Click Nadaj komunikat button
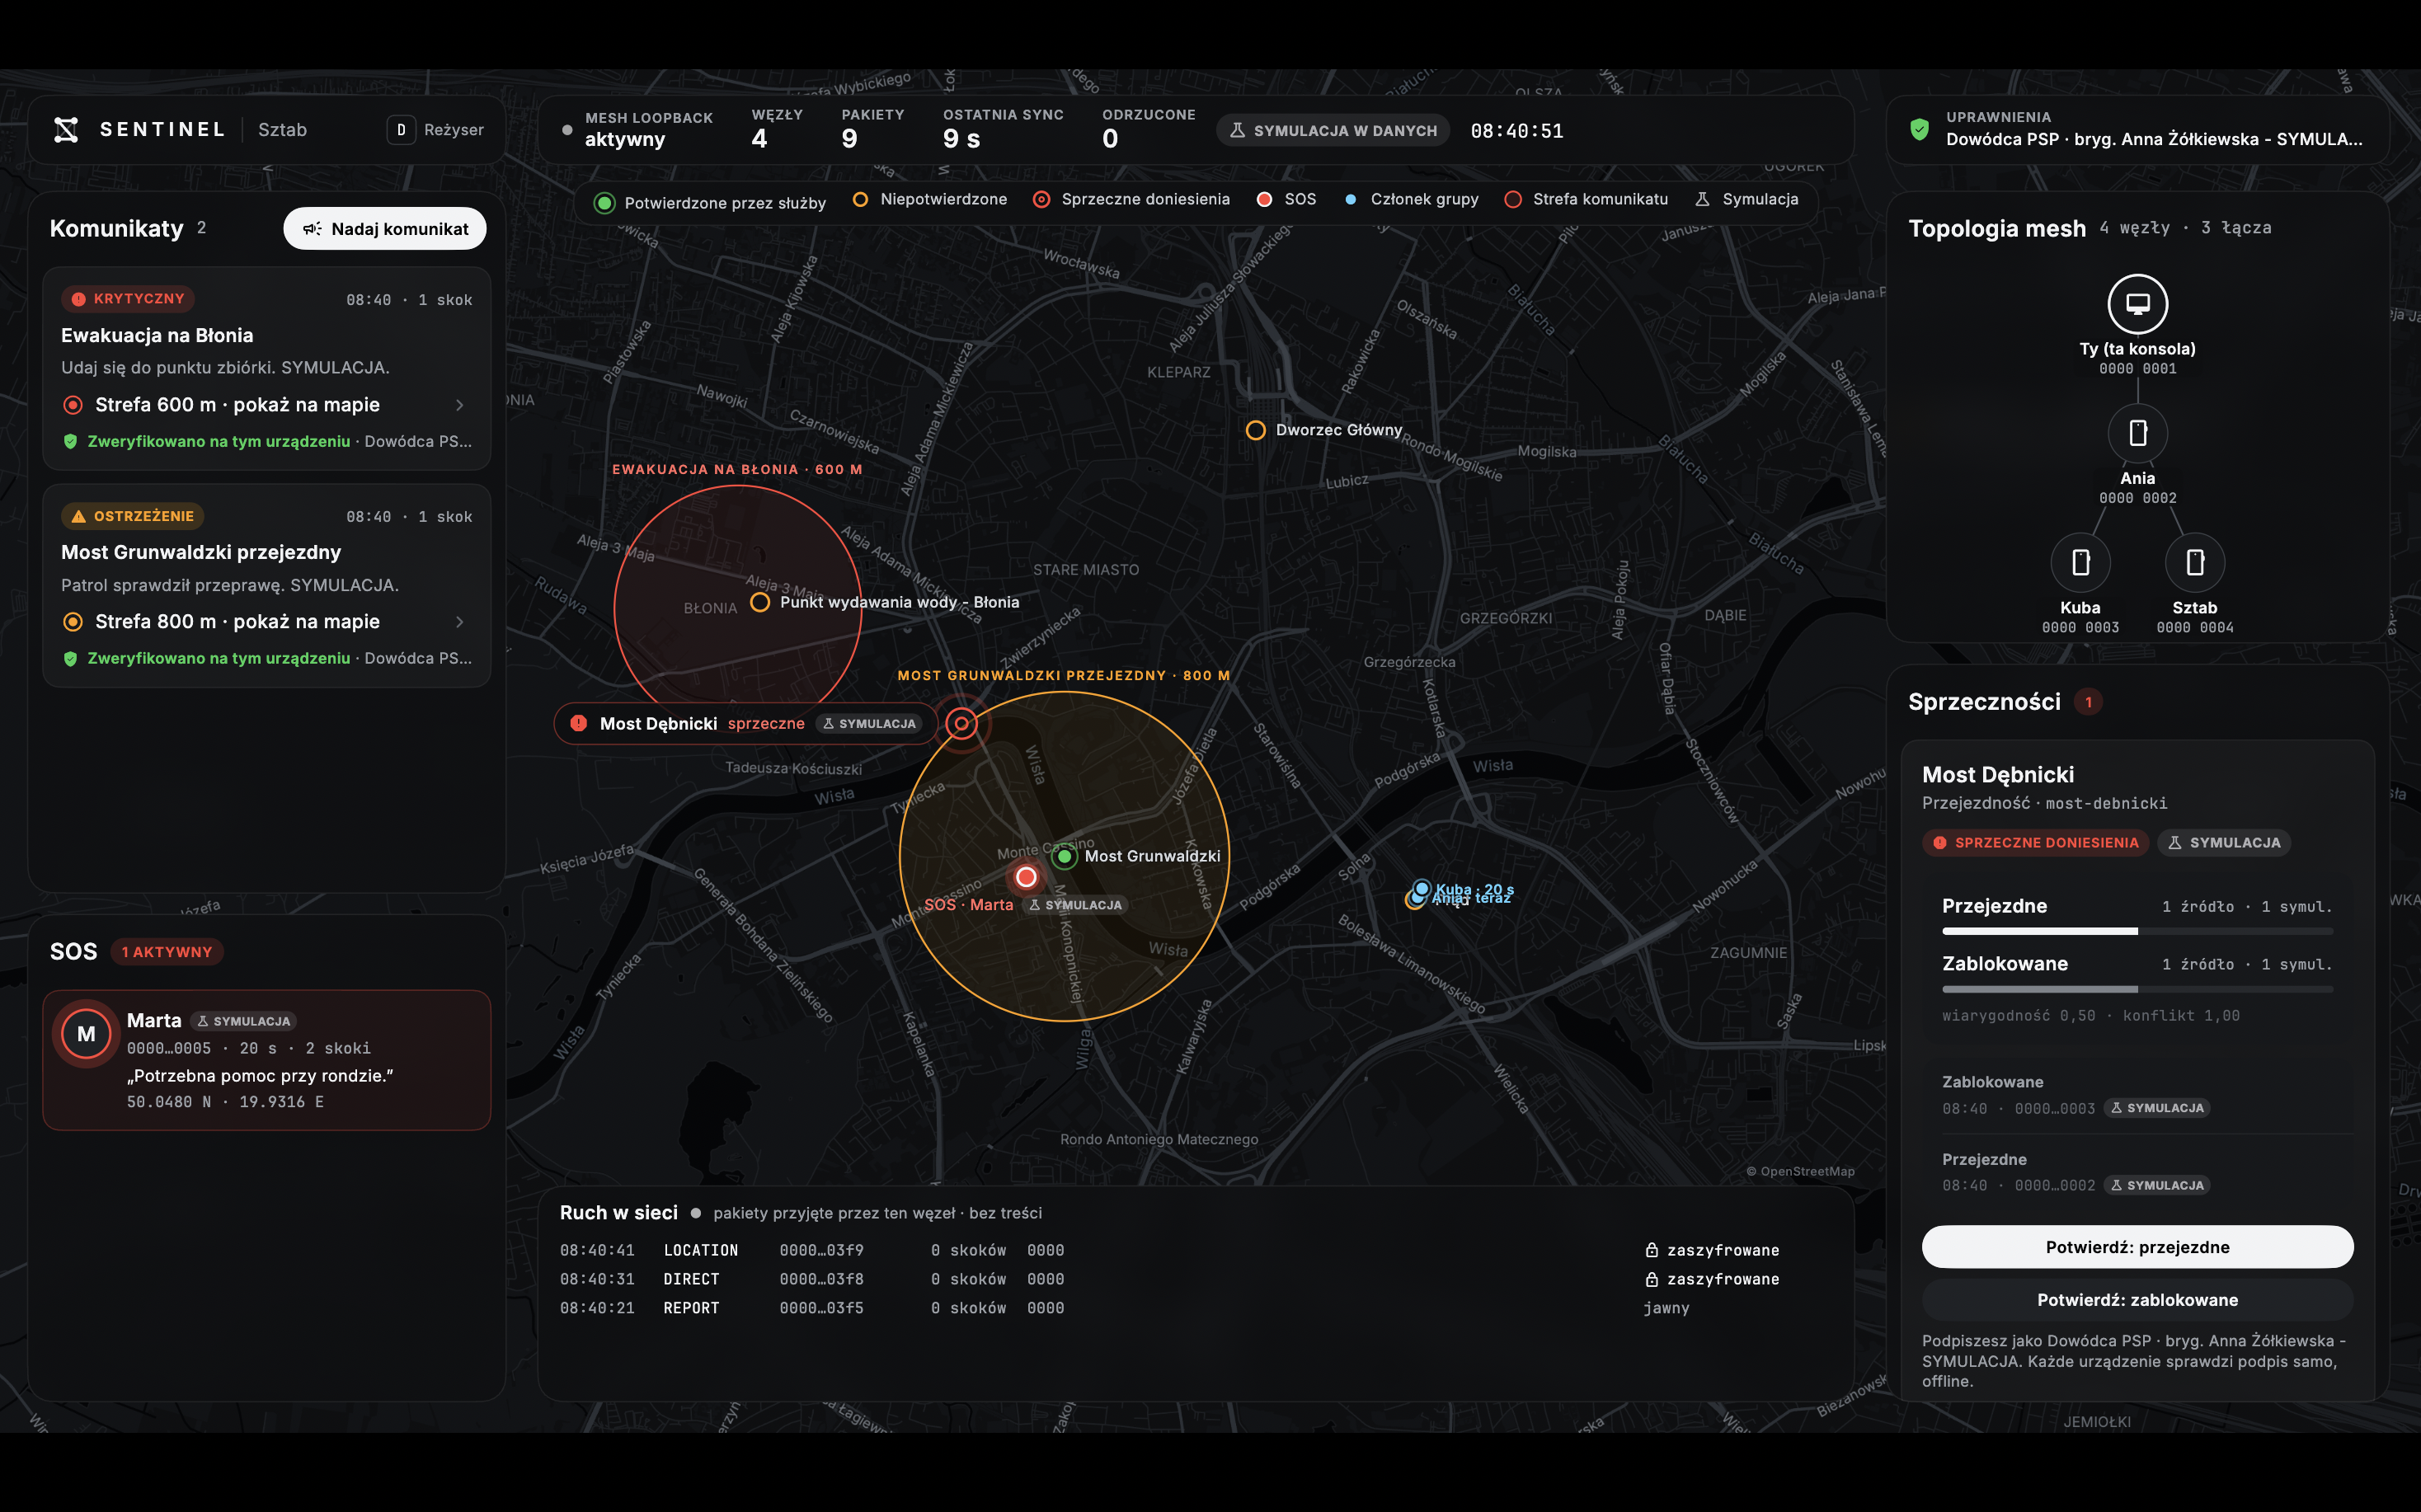The width and height of the screenshot is (2421, 1512). (x=385, y=229)
